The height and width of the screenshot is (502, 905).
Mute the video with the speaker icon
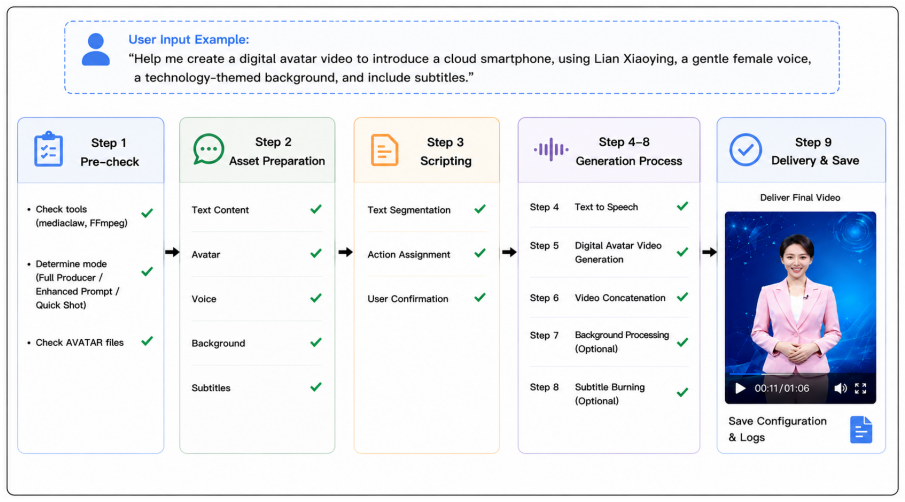coord(840,388)
